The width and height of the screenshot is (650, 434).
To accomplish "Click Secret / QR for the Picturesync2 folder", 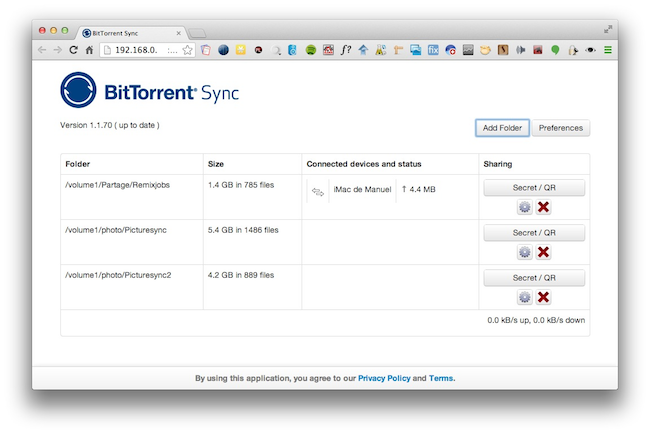I will coord(534,278).
